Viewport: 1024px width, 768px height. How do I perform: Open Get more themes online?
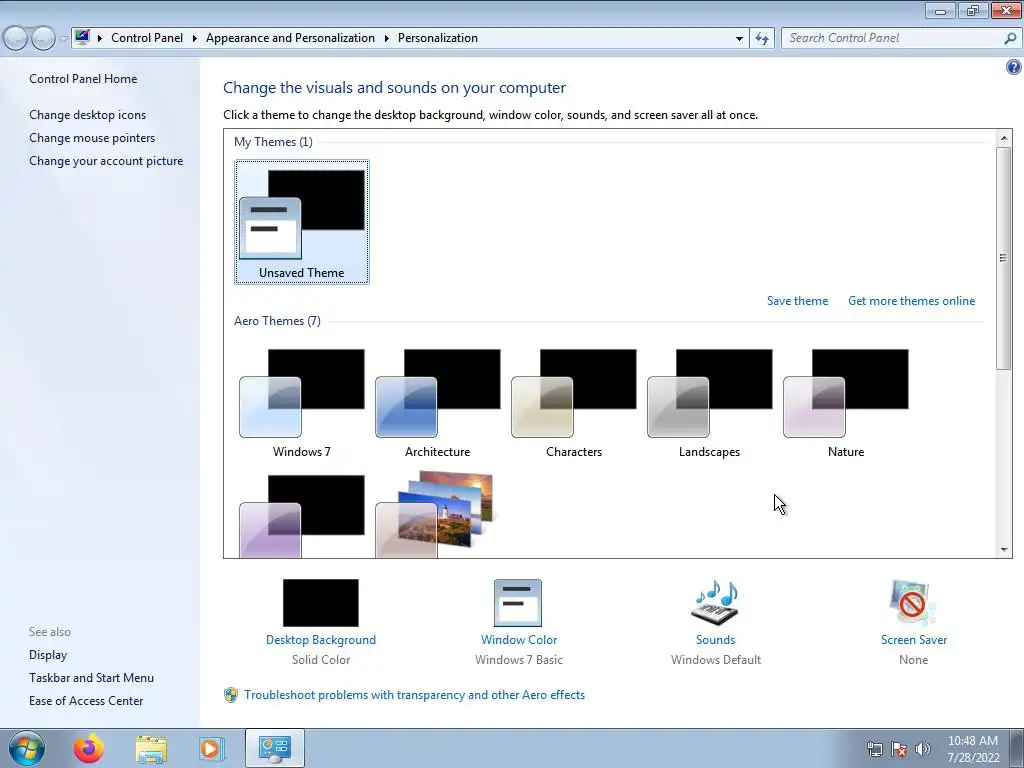[912, 301]
